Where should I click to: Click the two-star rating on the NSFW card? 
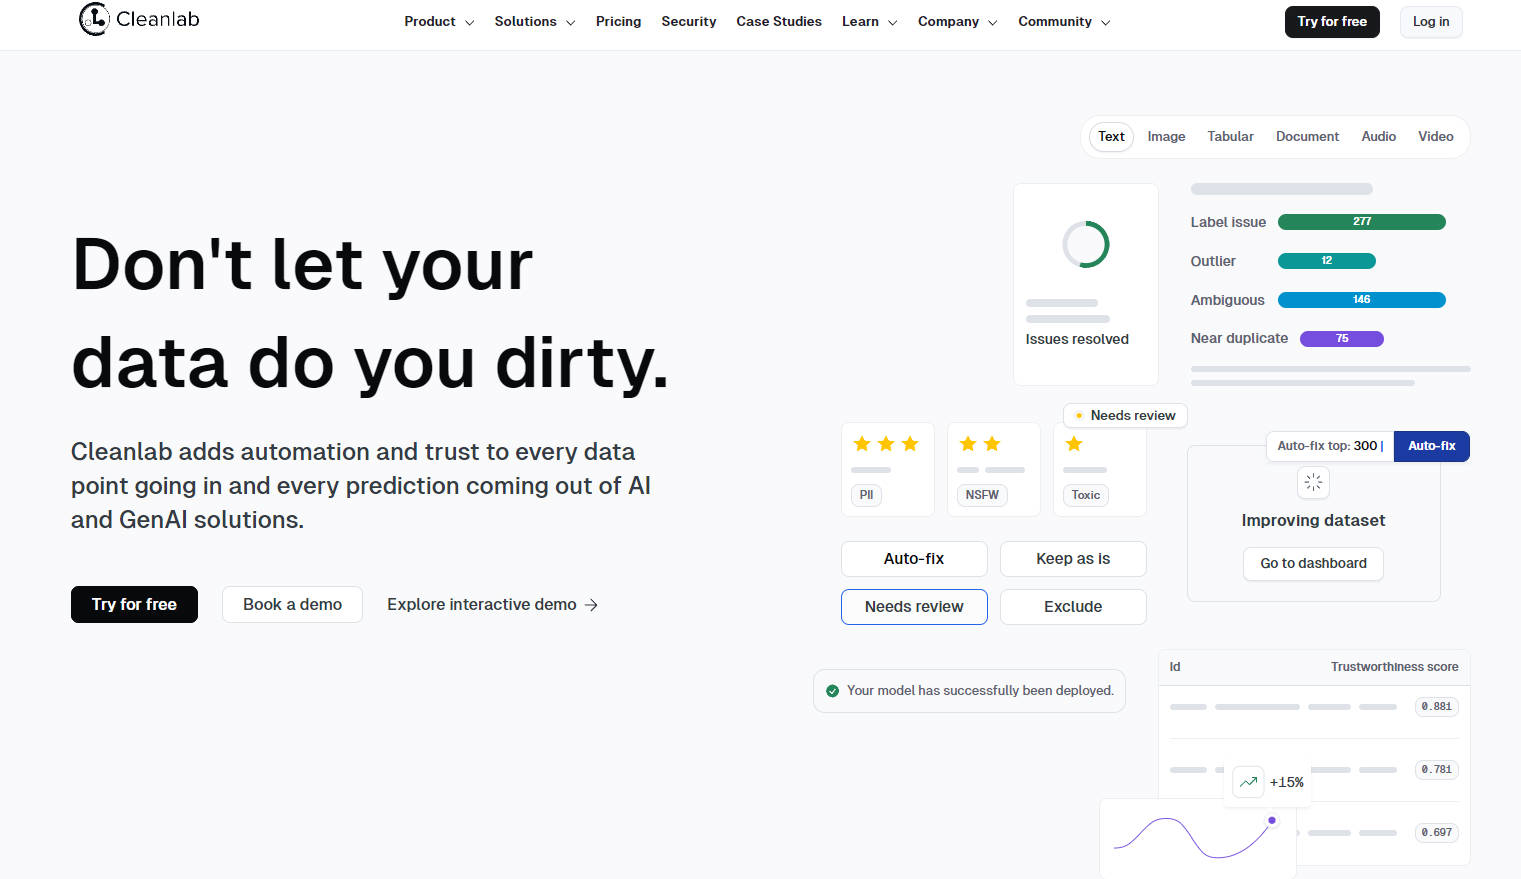980,444
